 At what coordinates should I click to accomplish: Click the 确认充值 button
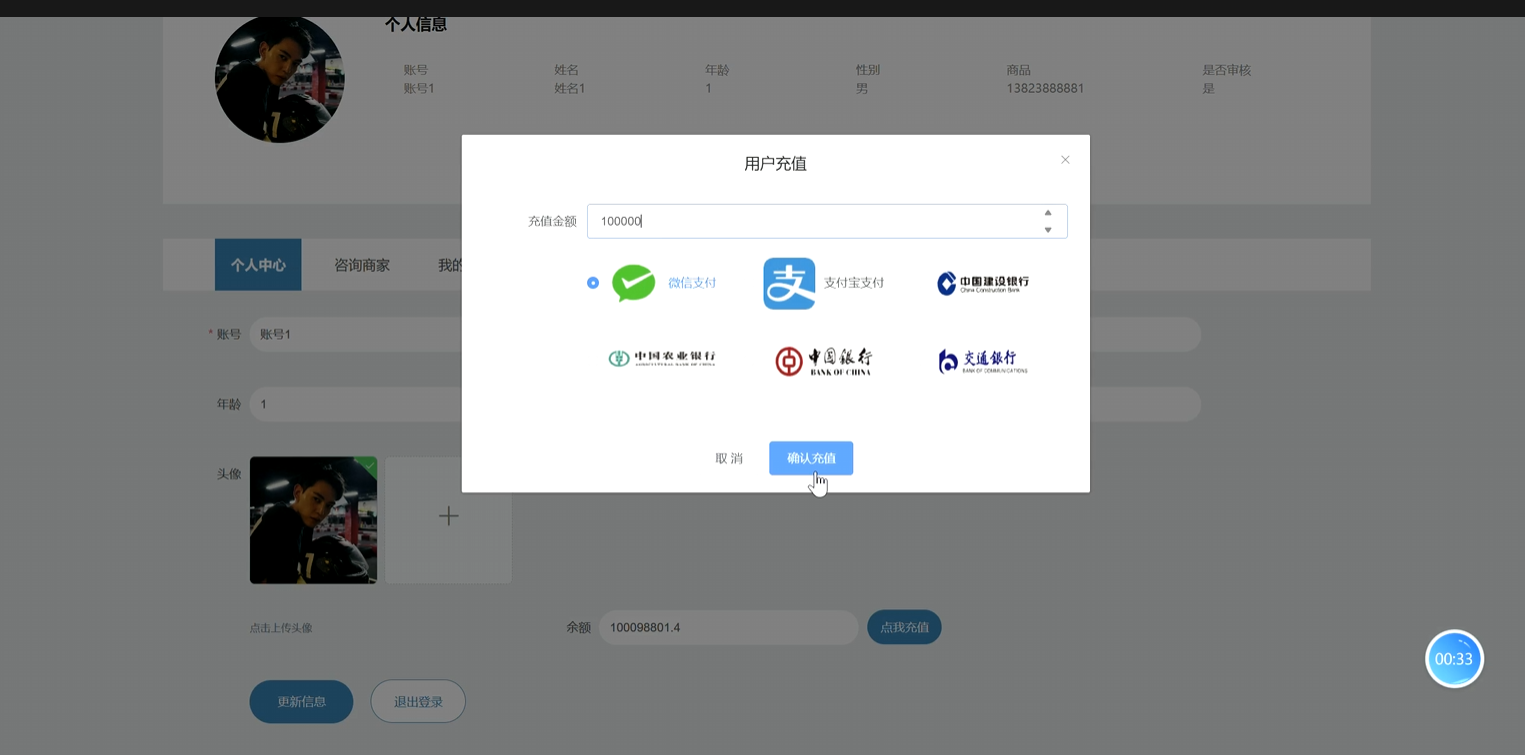pyautogui.click(x=811, y=458)
